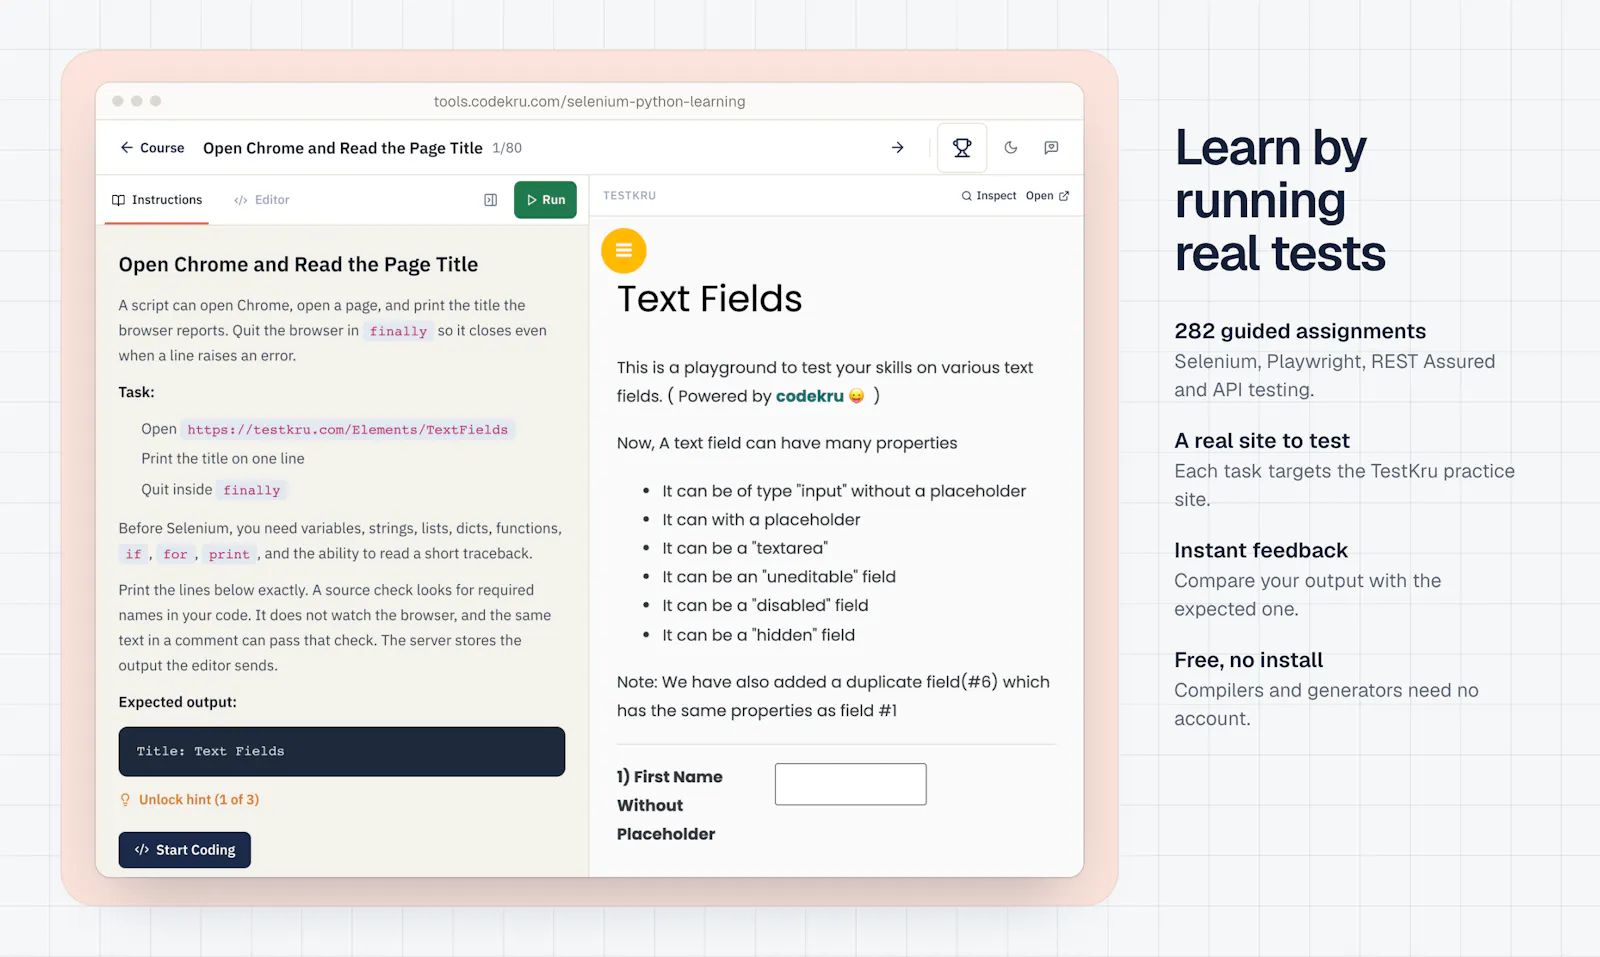The height and width of the screenshot is (957, 1600).
Task: Click "282 guided assignments" heading
Action: 1300,331
